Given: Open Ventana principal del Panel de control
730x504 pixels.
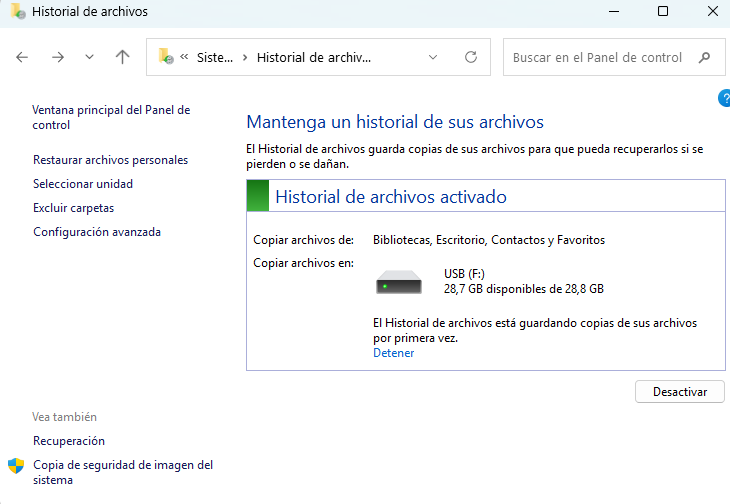Looking at the screenshot, I should pyautogui.click(x=111, y=117).
